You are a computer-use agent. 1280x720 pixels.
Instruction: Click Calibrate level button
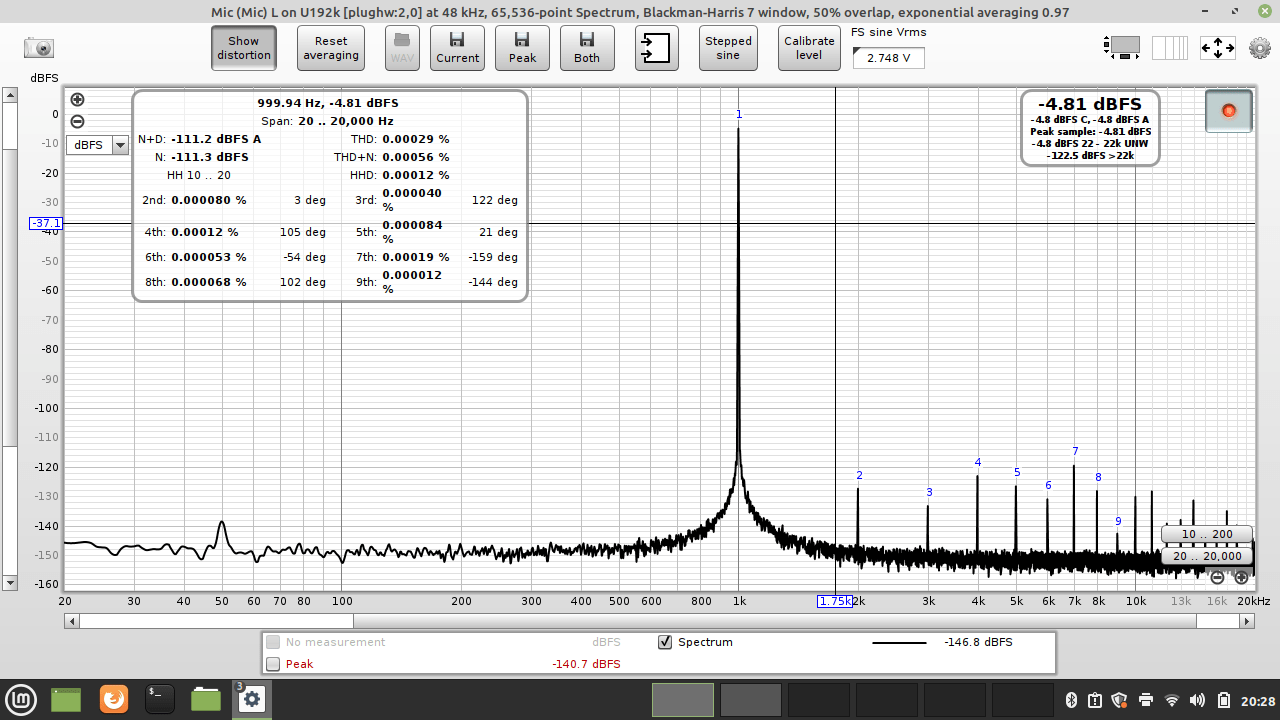pyautogui.click(x=809, y=48)
